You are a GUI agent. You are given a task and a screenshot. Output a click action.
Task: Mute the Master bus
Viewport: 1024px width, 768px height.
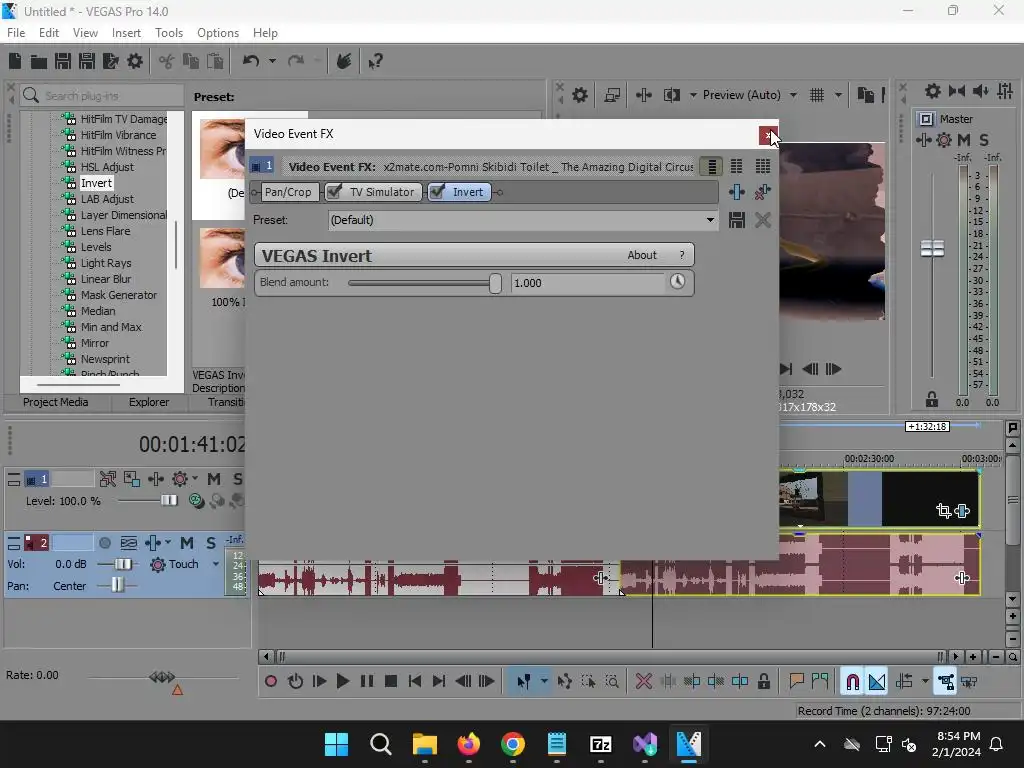(x=963, y=140)
